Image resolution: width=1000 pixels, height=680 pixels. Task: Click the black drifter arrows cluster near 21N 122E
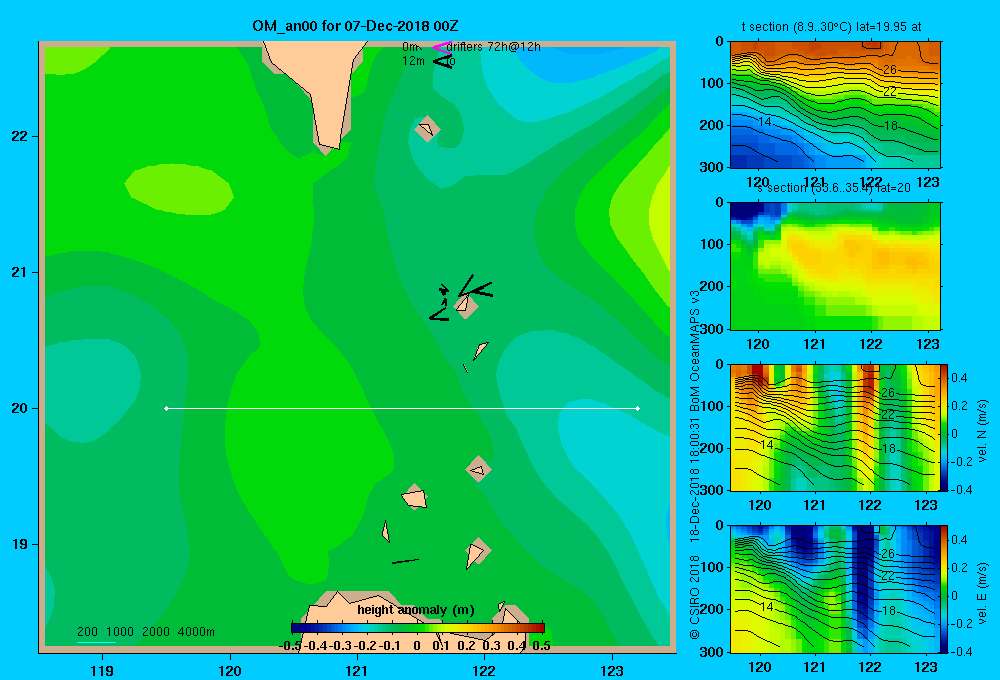[460, 297]
